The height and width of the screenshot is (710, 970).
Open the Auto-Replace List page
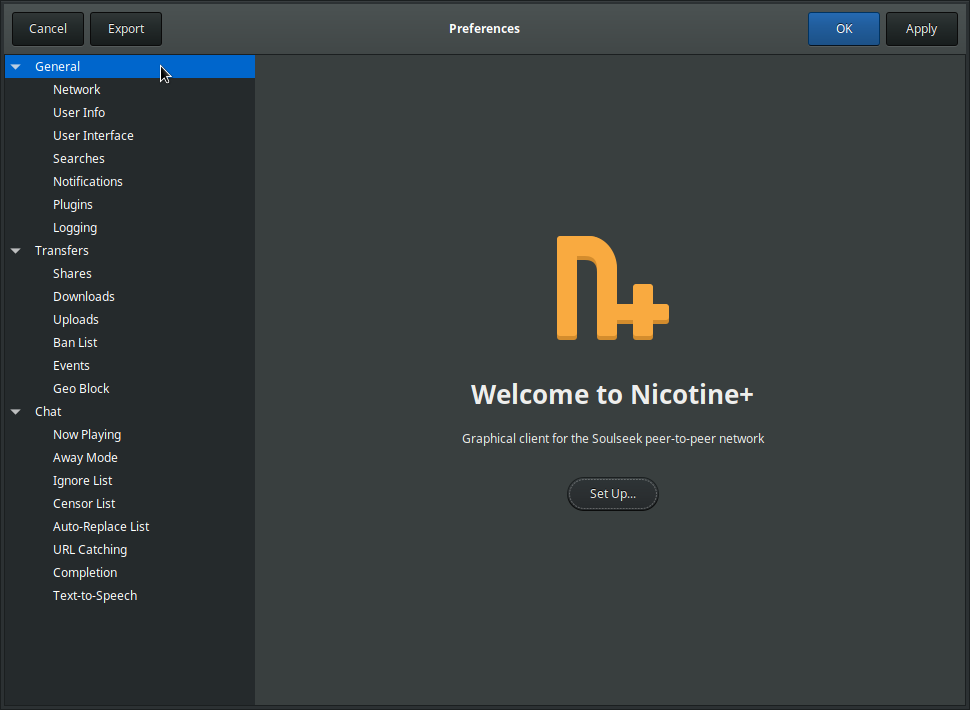130,527
